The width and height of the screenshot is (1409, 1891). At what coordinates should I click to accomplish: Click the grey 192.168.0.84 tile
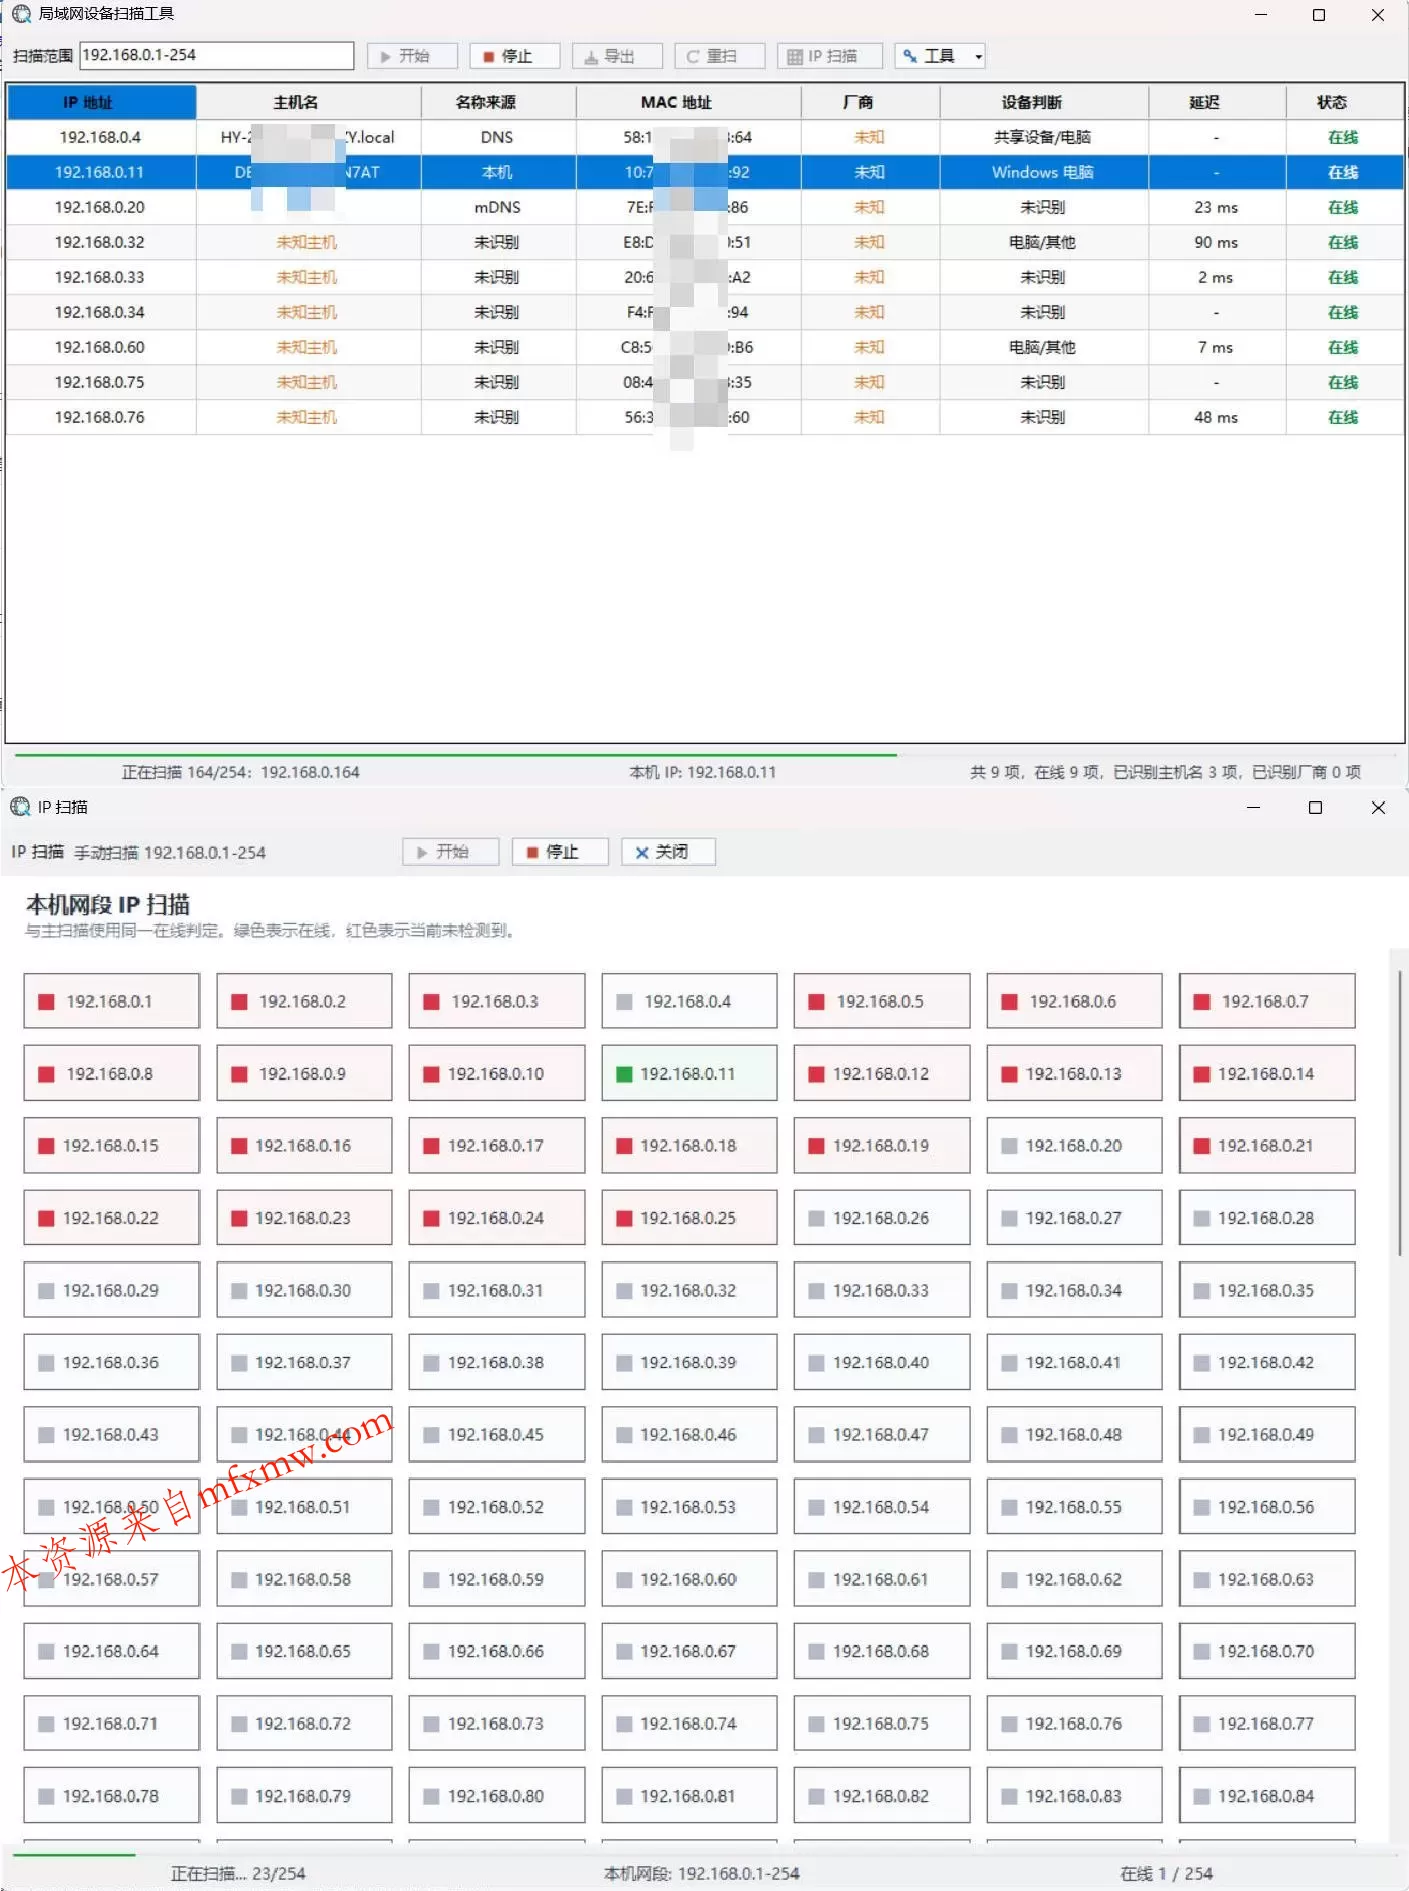1267,1796
